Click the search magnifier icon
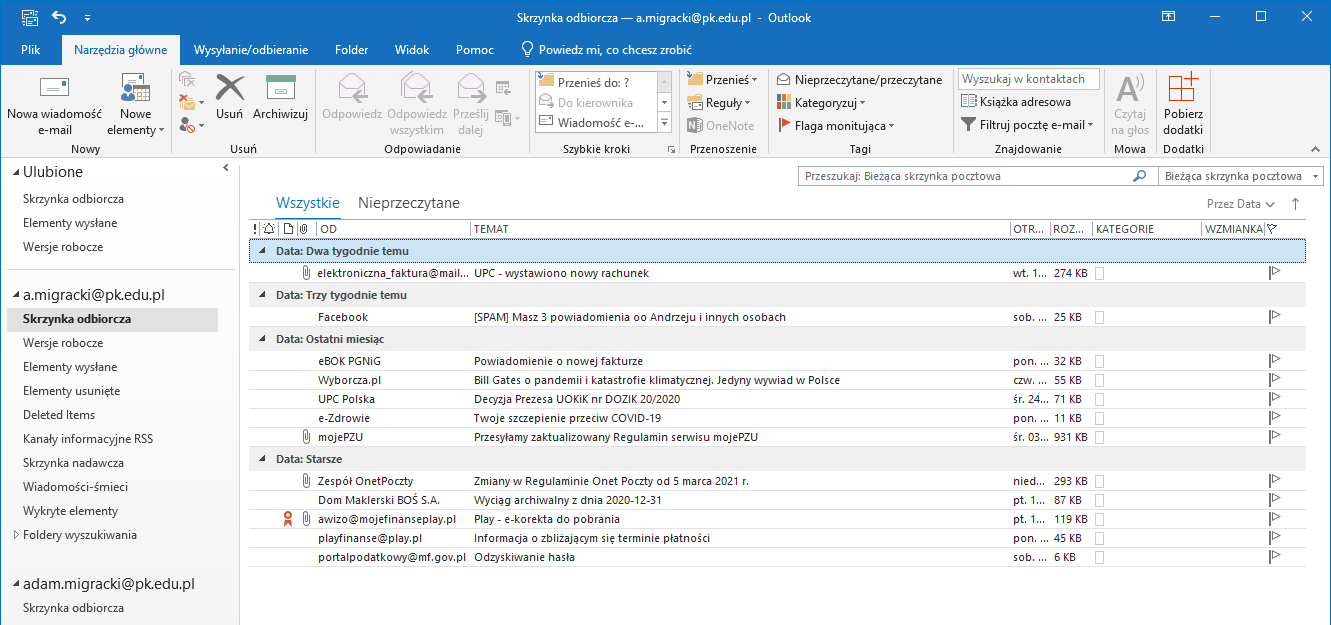 point(1139,176)
